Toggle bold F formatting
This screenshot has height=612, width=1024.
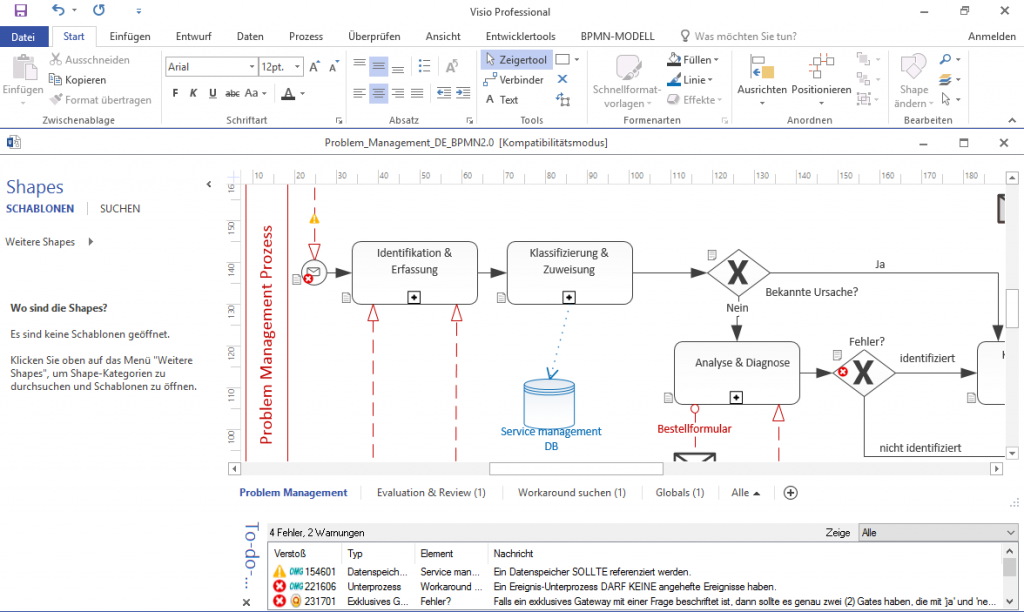click(x=175, y=93)
